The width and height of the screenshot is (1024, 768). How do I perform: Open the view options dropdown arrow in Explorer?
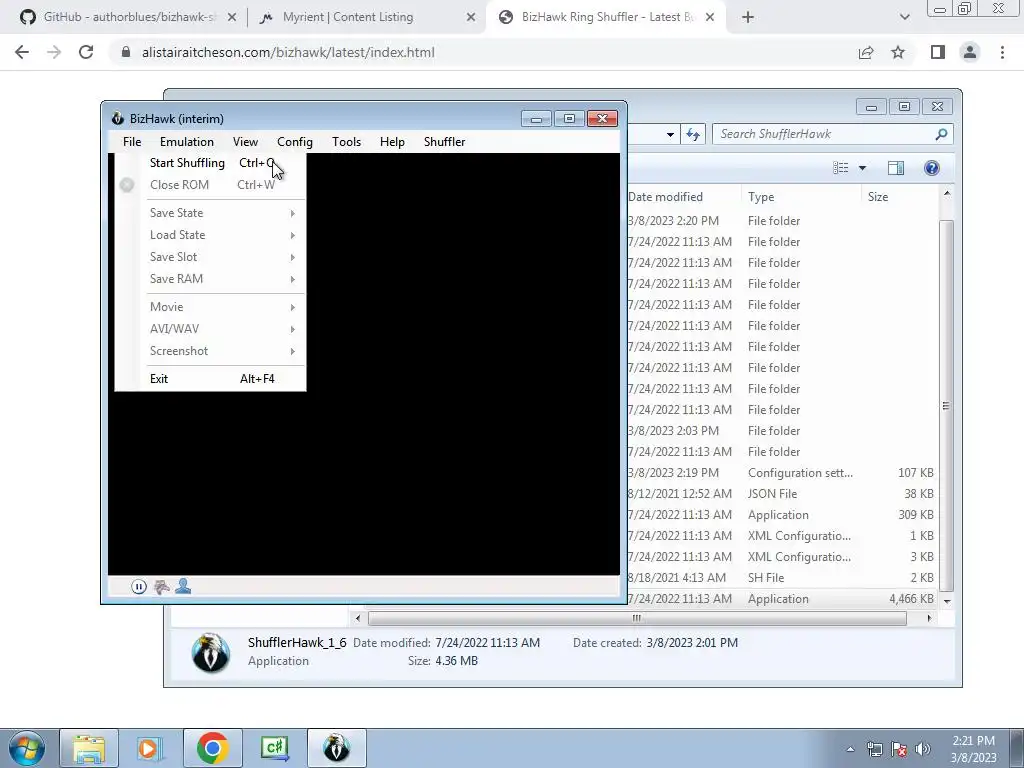tap(862, 168)
